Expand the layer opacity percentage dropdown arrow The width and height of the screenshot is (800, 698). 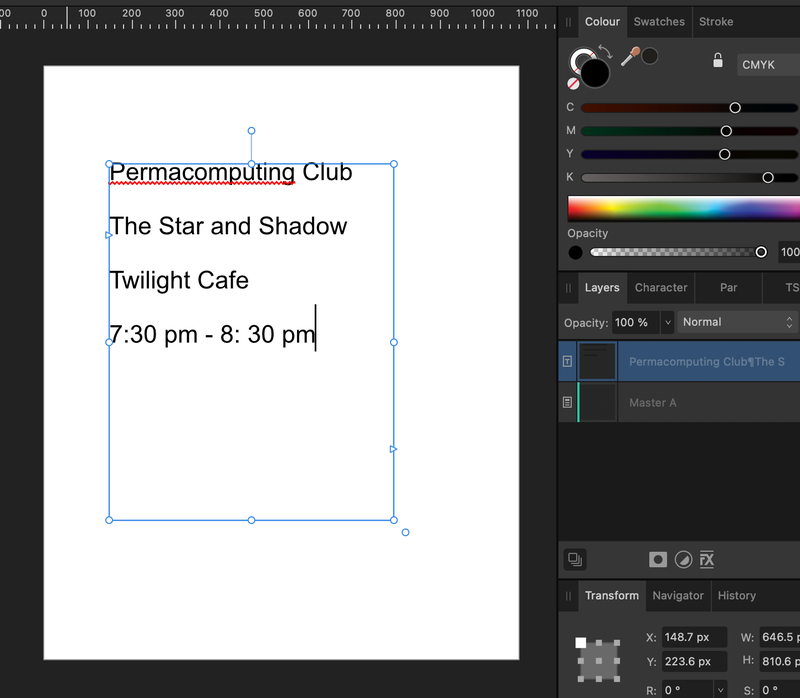[667, 323]
